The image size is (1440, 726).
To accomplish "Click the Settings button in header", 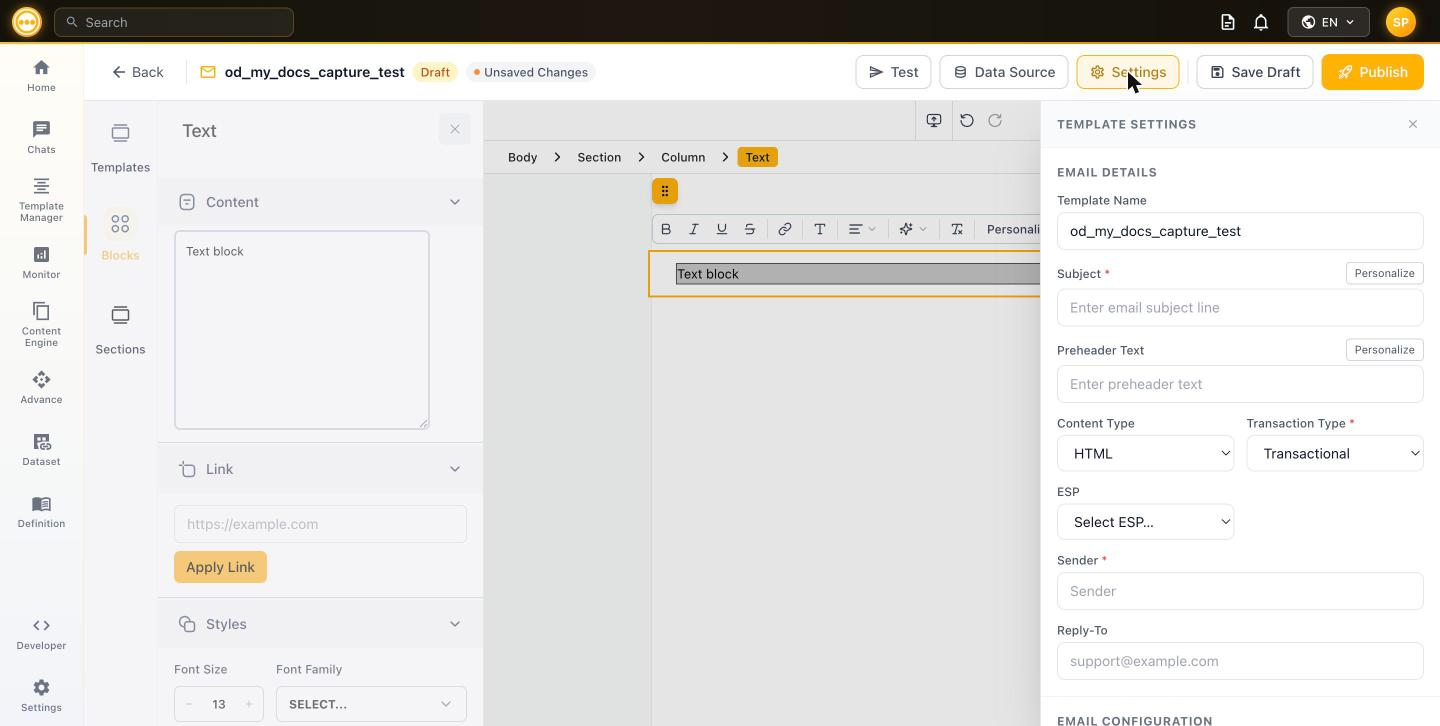I will 1128,72.
